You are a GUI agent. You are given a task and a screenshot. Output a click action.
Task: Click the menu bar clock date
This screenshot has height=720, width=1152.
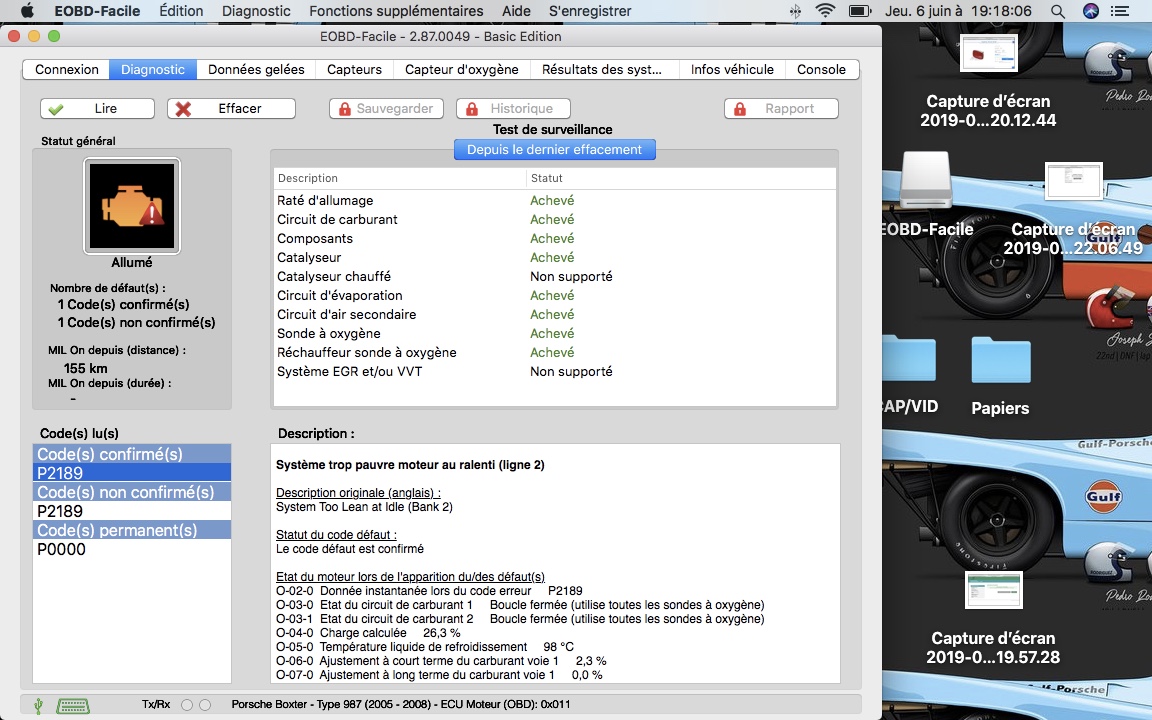958,11
